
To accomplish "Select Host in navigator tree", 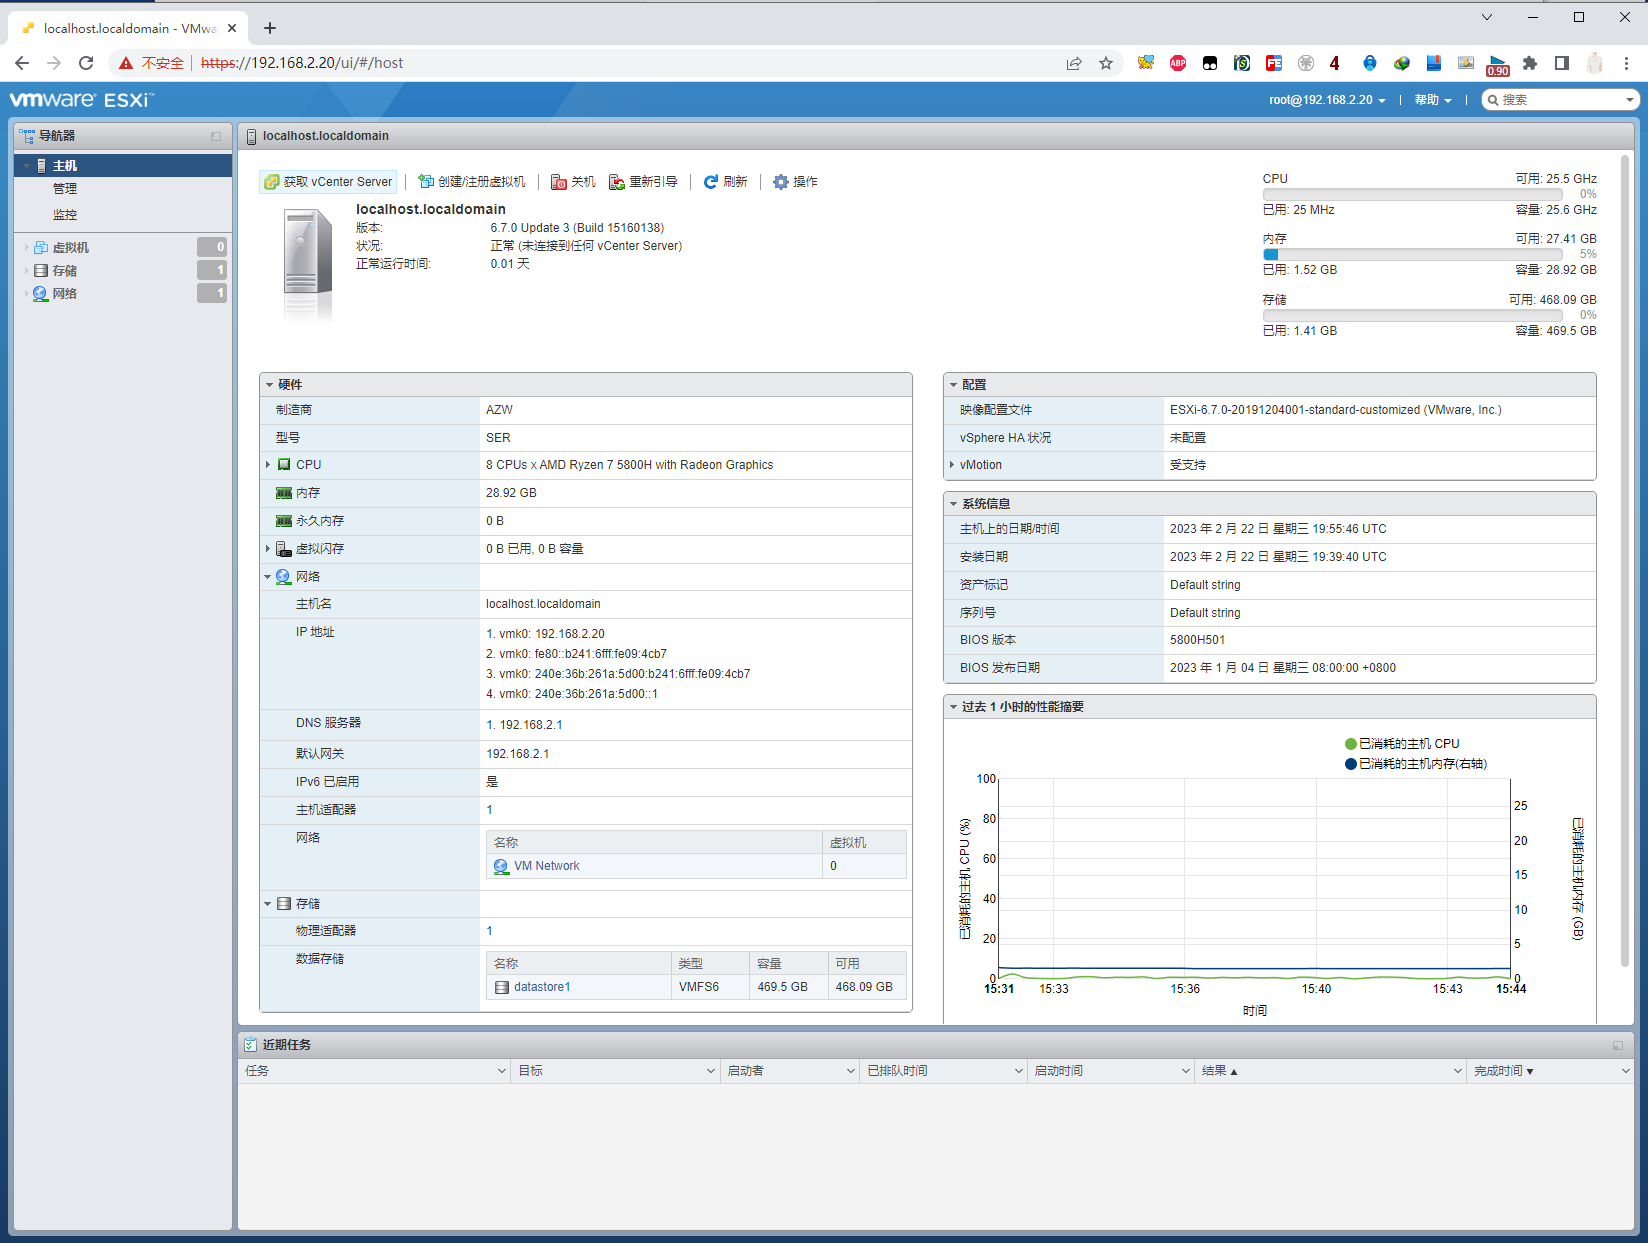I will (x=123, y=165).
